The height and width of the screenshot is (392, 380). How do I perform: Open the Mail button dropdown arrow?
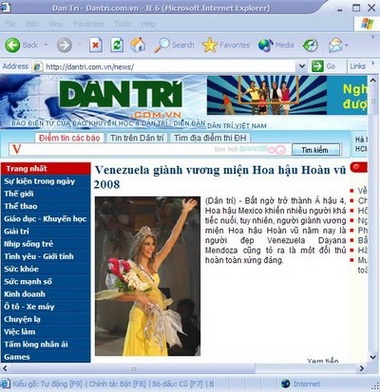point(347,45)
